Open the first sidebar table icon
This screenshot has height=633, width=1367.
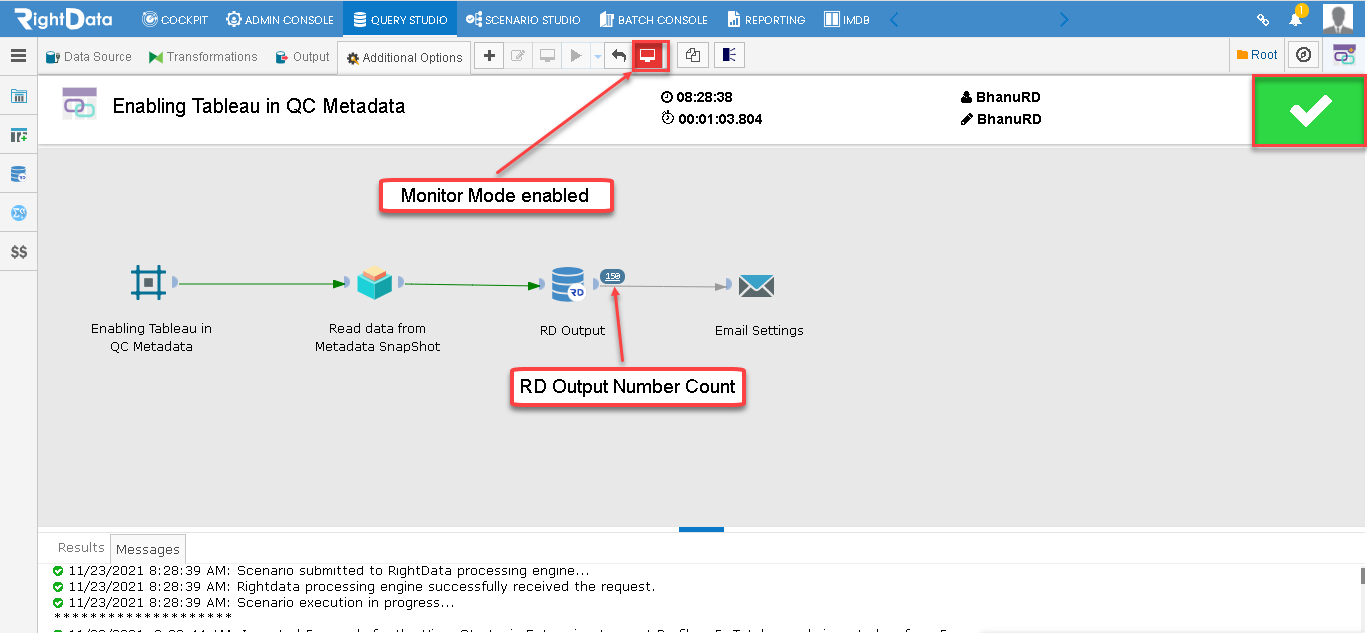pyautogui.click(x=19, y=96)
